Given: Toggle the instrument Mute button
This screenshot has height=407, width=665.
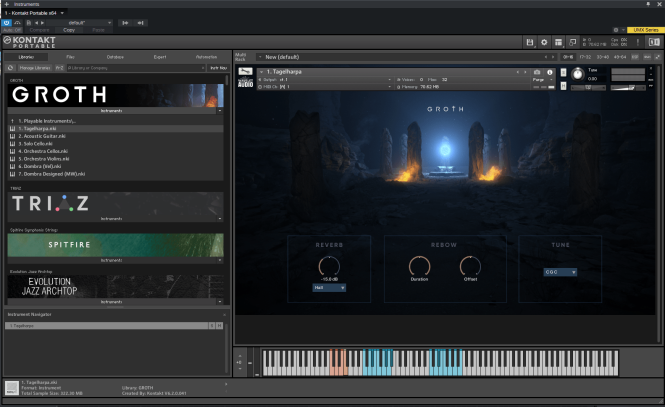Looking at the screenshot, I should (563, 86).
